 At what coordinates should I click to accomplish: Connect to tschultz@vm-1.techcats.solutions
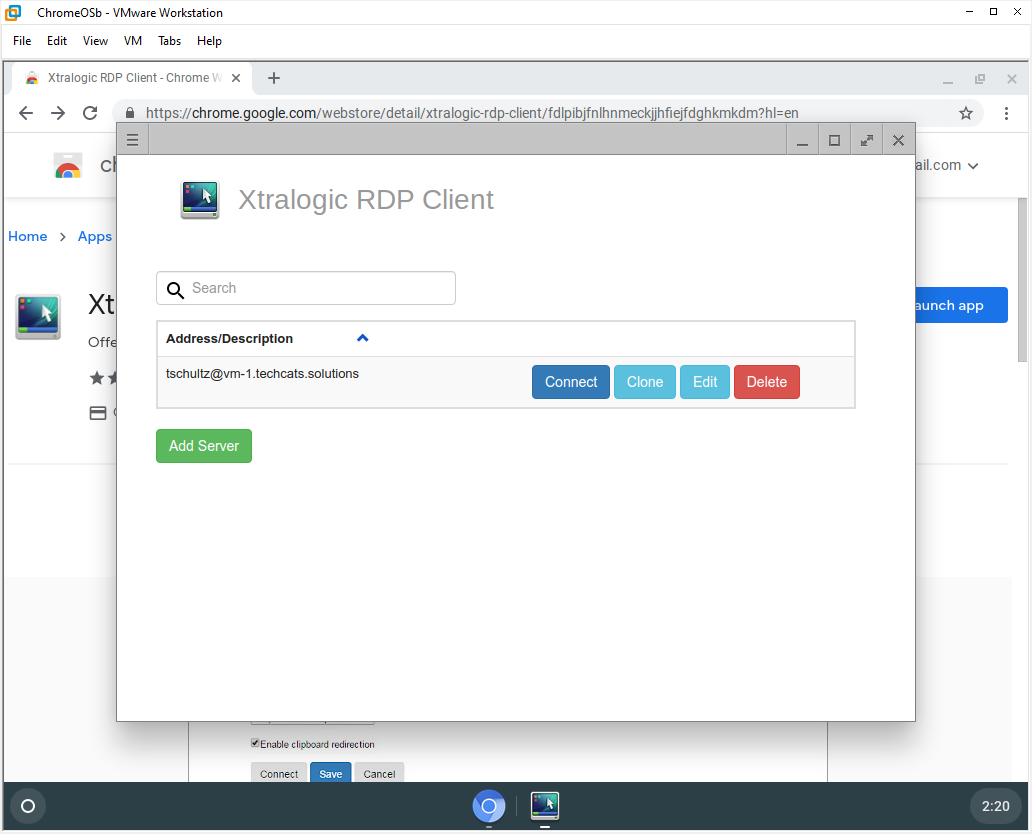tap(571, 382)
